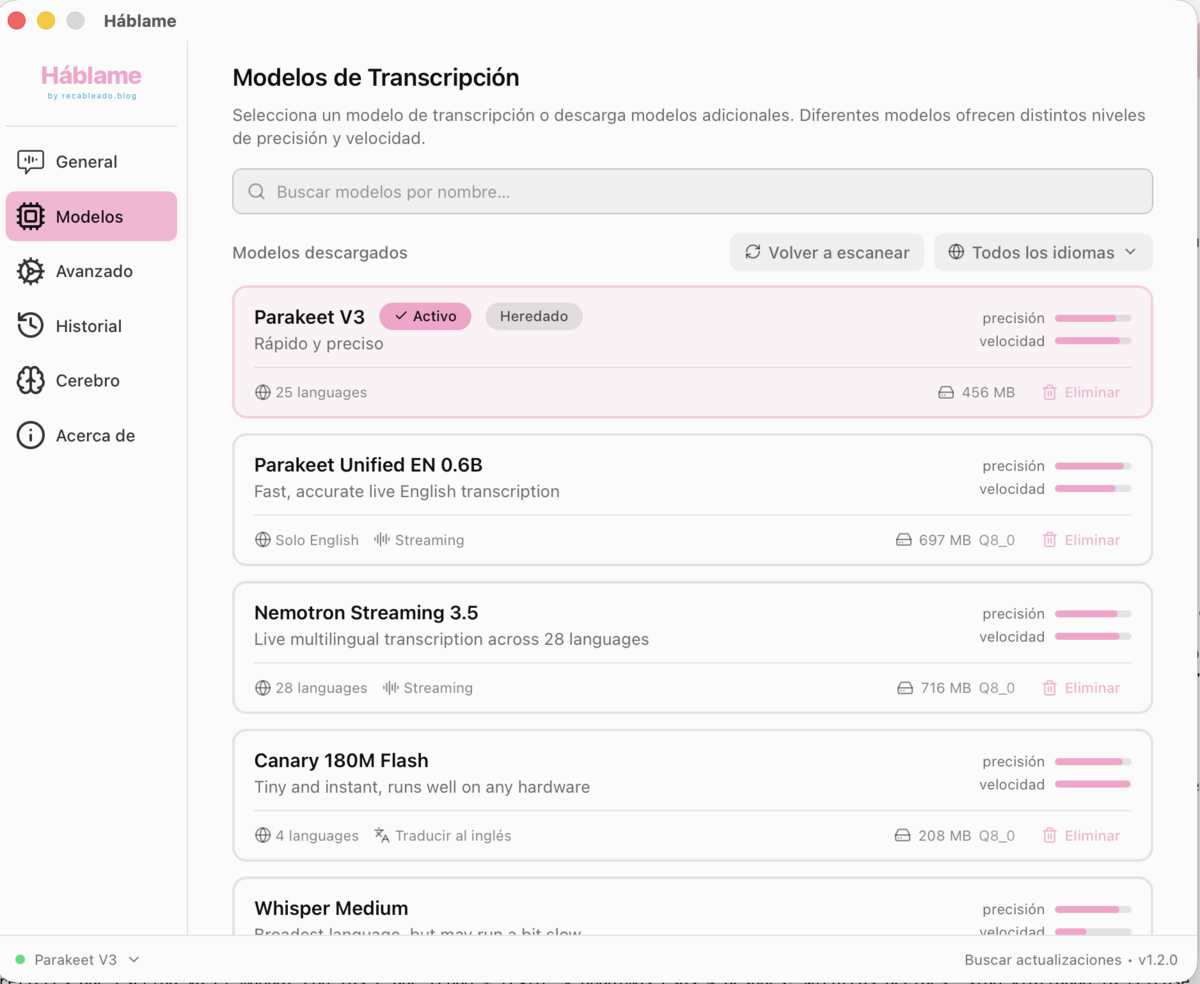Open the General section speech bubble icon
Screen dimensions: 1200x984
click(x=31, y=162)
